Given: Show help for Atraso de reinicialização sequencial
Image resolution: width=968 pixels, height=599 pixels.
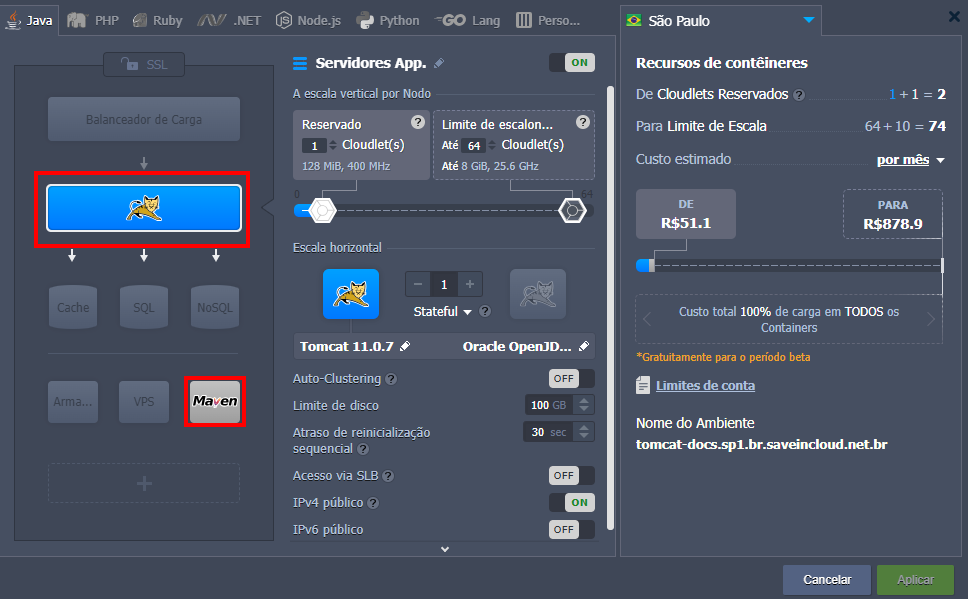Looking at the screenshot, I should 363,449.
